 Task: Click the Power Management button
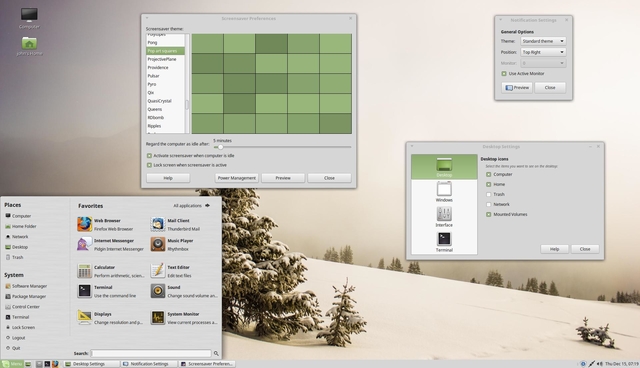coord(237,178)
